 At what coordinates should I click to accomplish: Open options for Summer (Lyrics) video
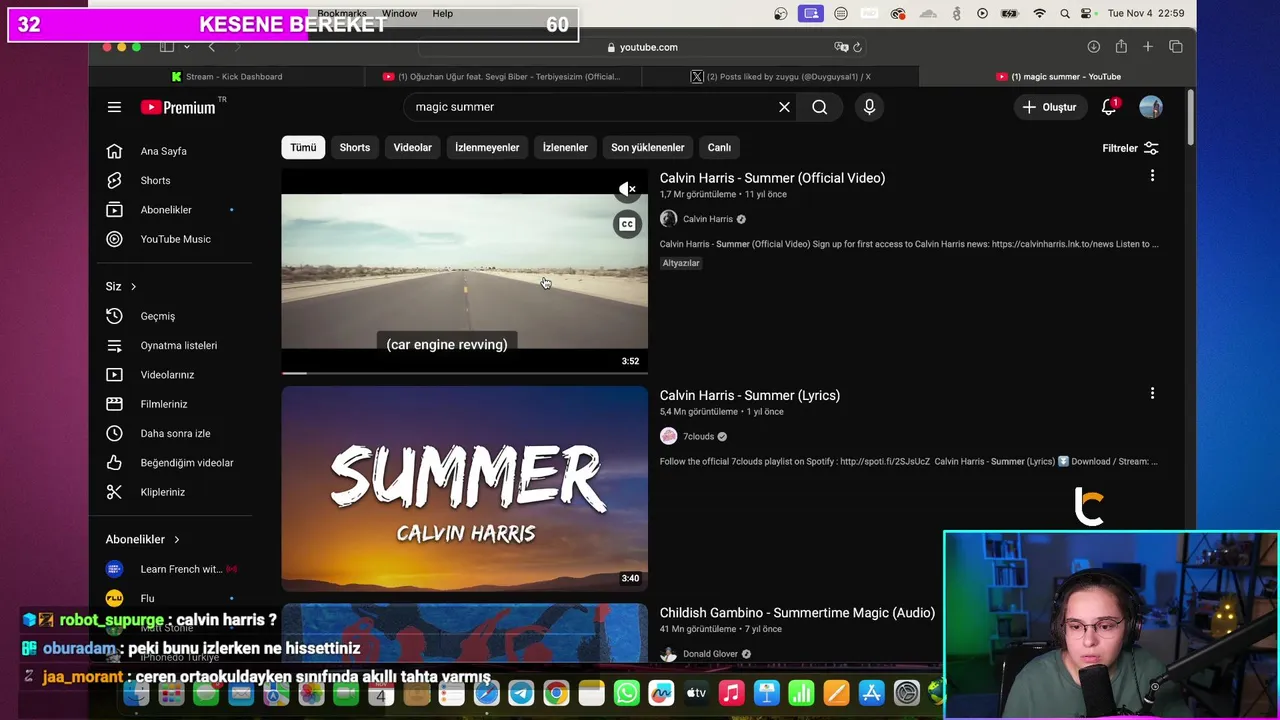coord(1152,394)
